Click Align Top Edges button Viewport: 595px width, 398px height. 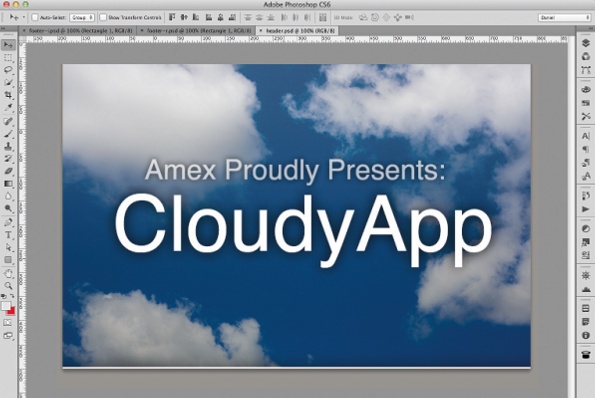172,17
